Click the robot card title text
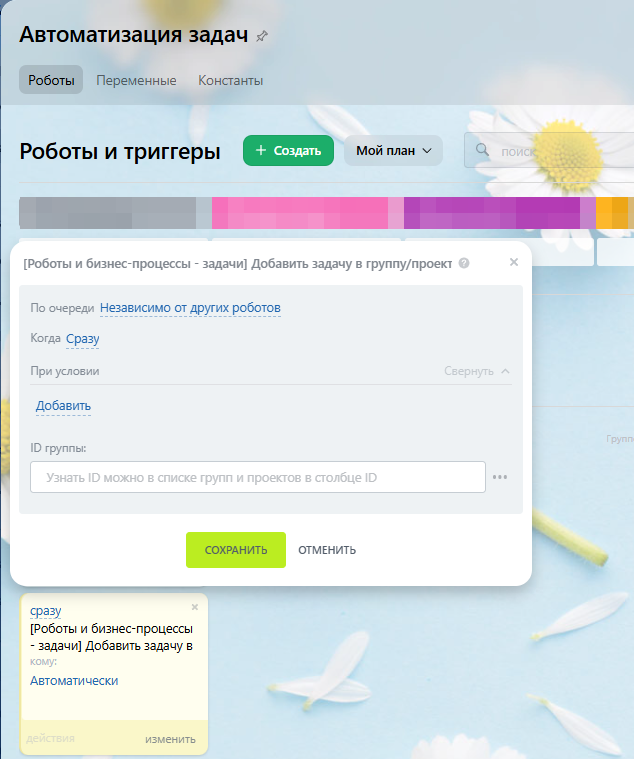 [x=111, y=637]
